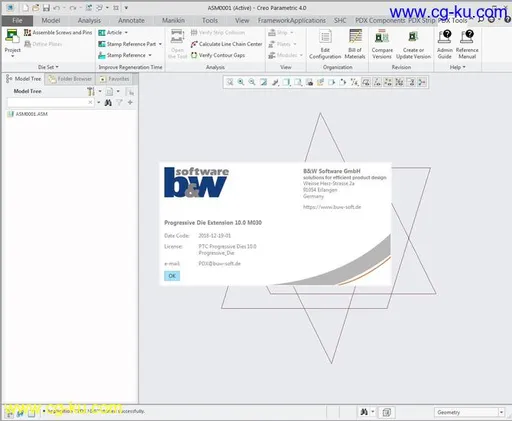Expand the Die Set group menu
This screenshot has height=421, width=512.
tap(48, 67)
